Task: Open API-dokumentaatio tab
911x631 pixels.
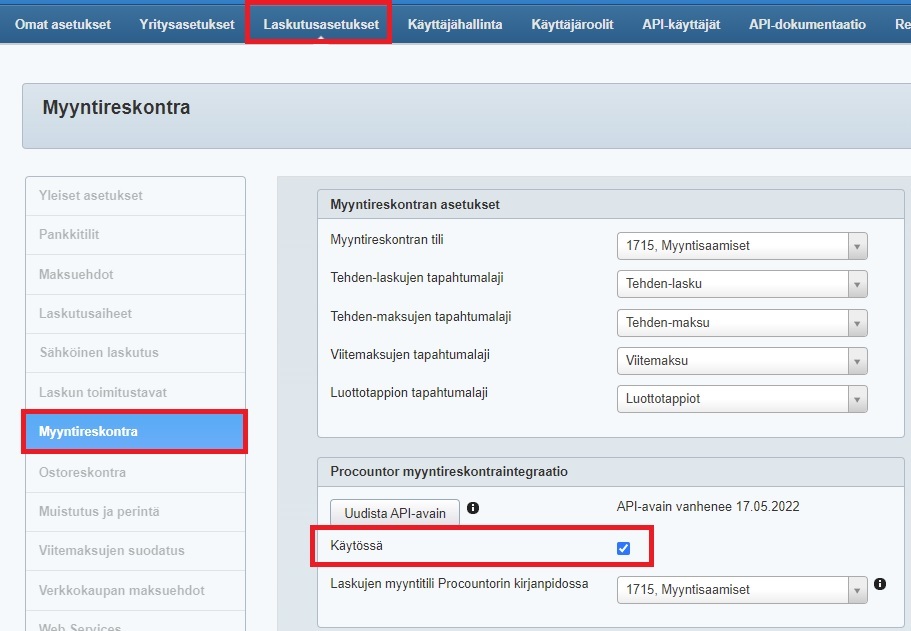Action: pos(807,24)
